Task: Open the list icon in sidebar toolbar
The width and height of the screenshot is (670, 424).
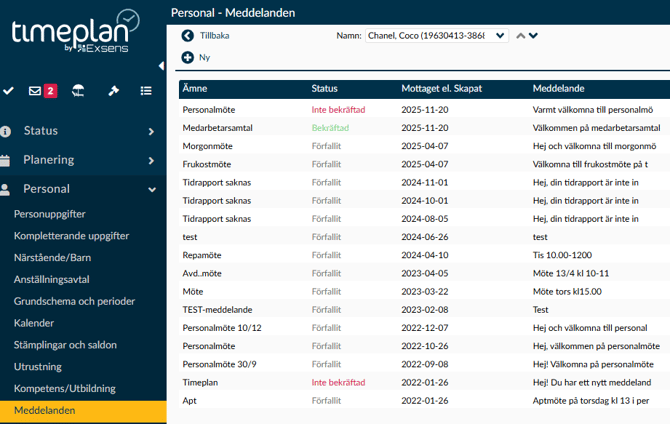Action: pos(146,91)
